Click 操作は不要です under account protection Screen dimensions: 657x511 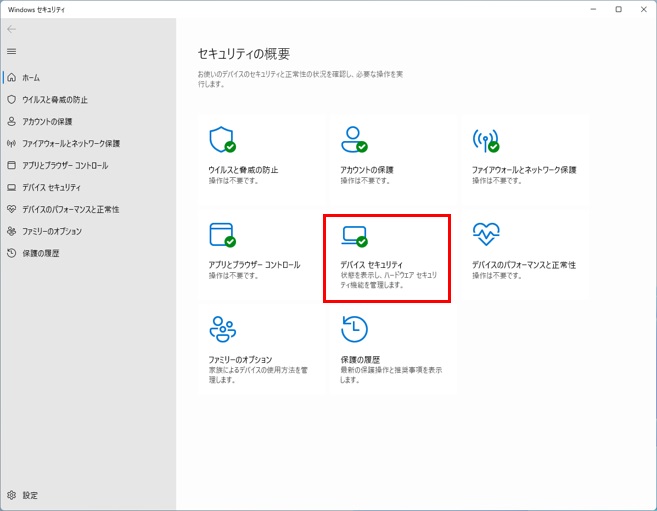(365, 181)
